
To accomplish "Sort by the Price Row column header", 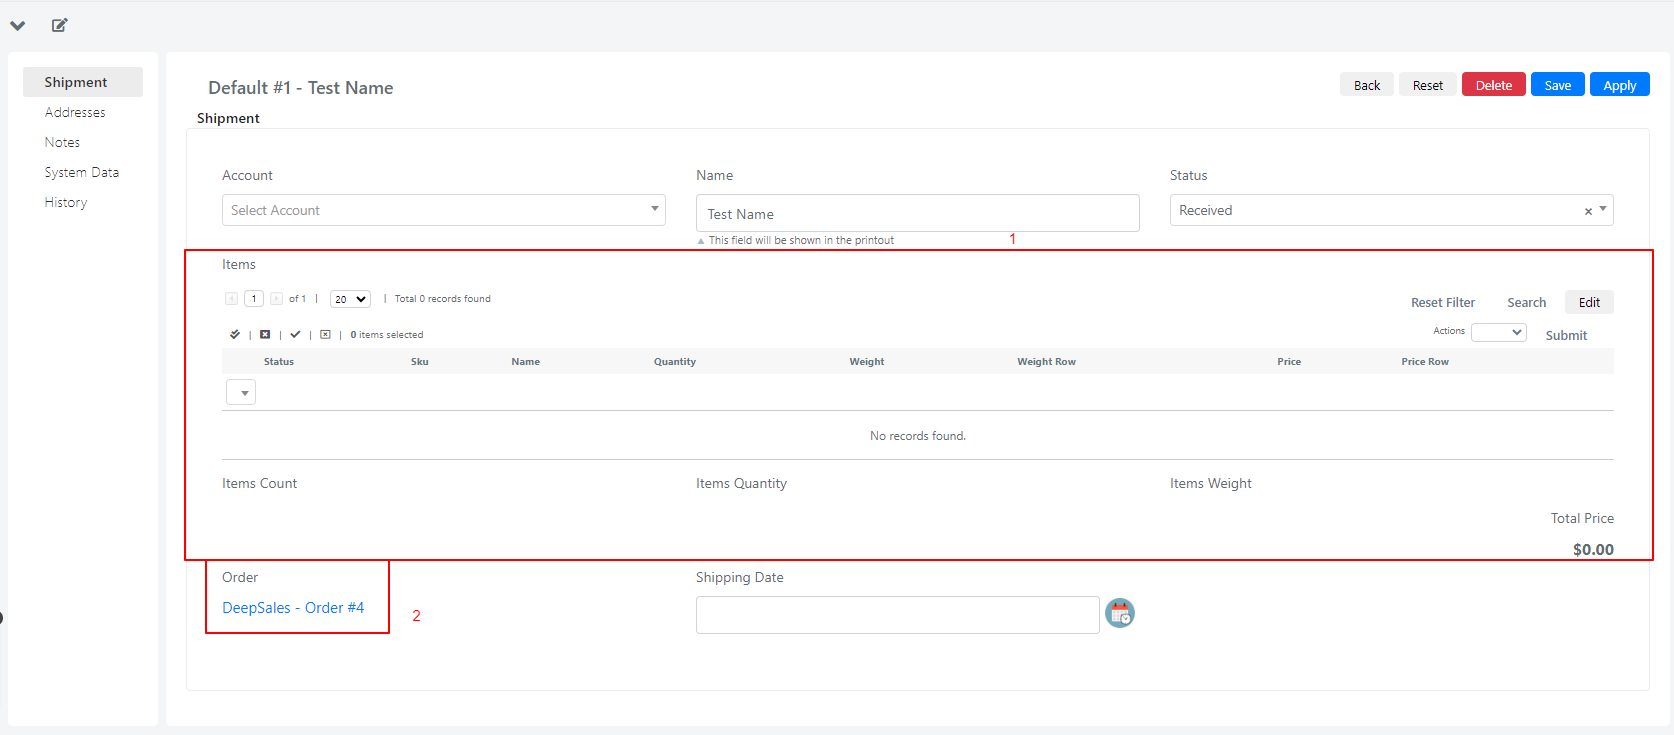I will click(x=1425, y=362).
